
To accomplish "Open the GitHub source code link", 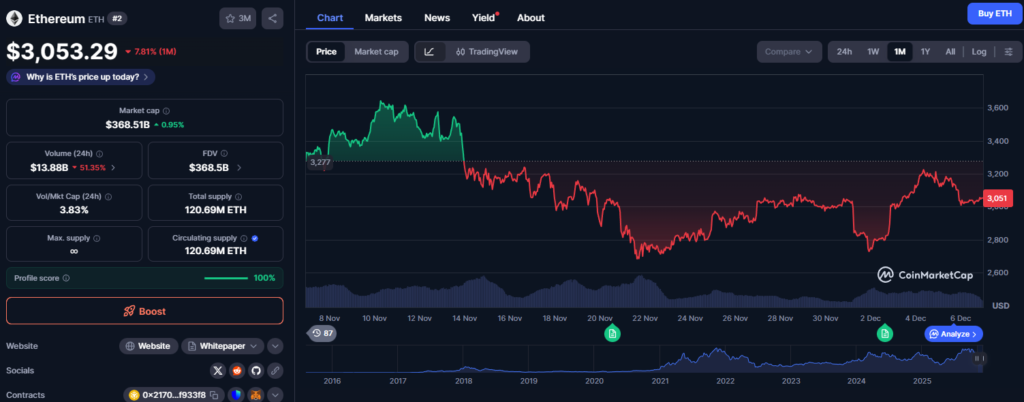I will click(256, 370).
